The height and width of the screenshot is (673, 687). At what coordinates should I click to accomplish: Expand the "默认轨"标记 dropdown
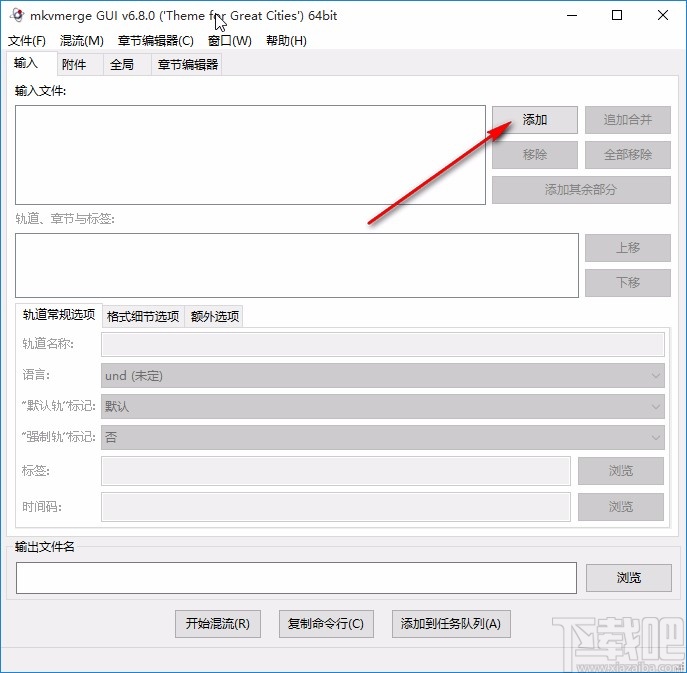point(382,406)
